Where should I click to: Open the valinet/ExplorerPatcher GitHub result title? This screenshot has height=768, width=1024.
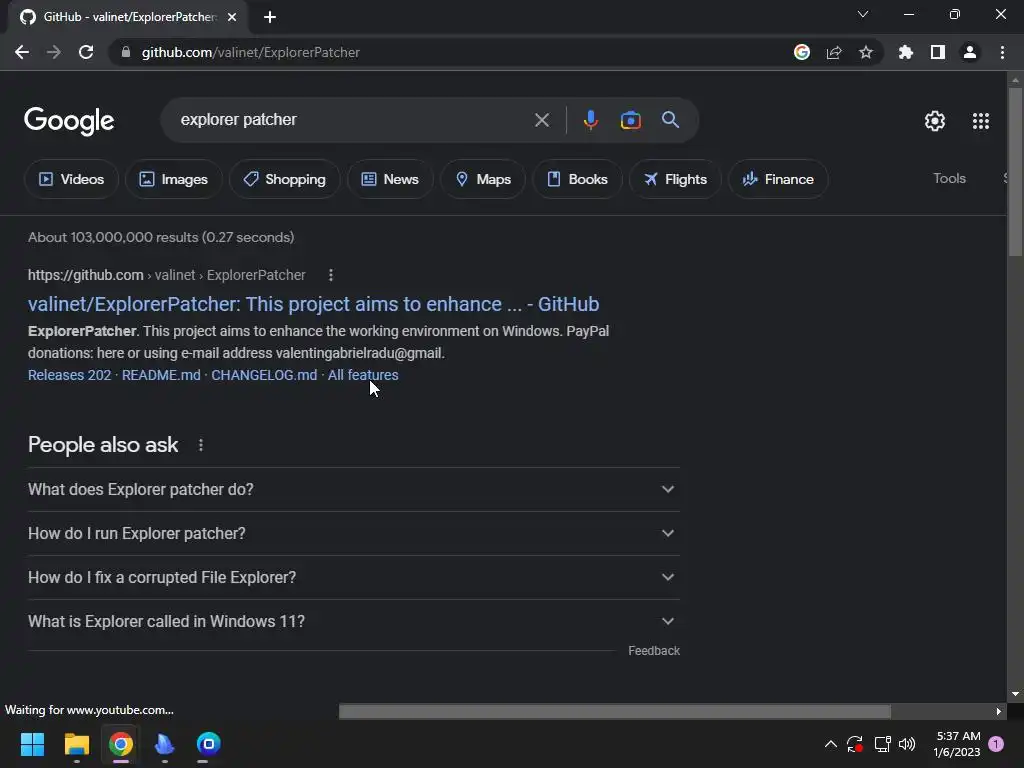tap(313, 304)
